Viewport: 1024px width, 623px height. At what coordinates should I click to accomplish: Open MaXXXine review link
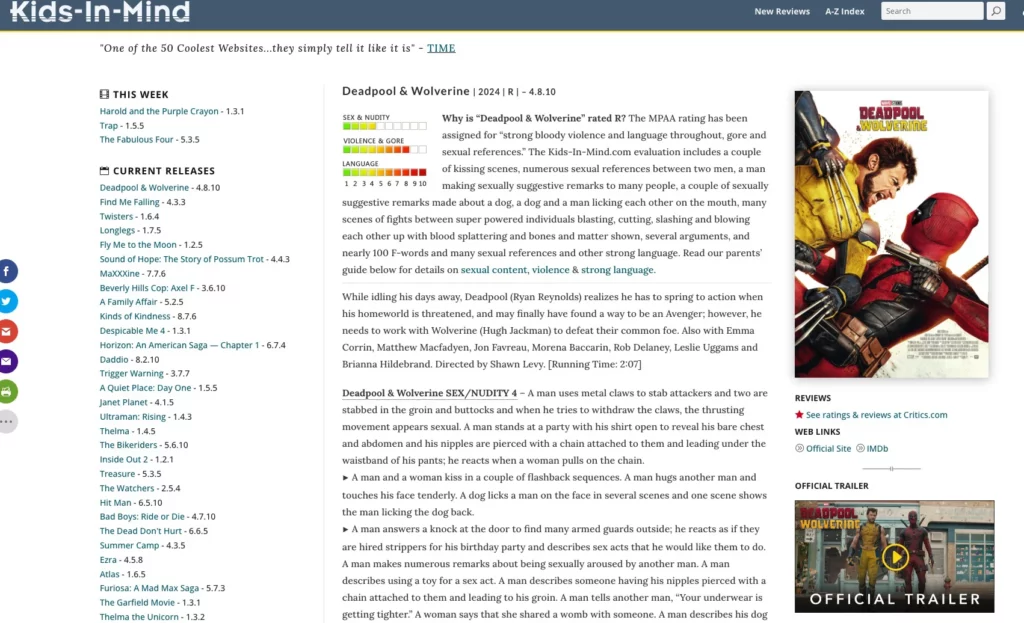(x=120, y=274)
